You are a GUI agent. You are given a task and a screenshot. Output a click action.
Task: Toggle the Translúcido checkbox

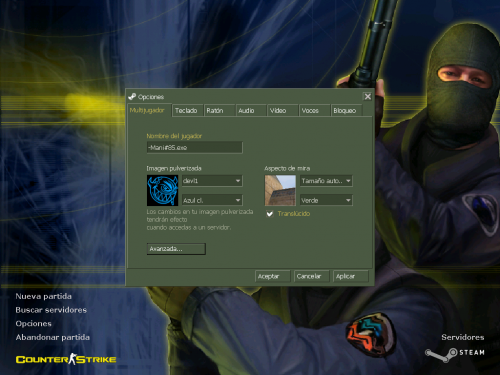pyautogui.click(x=270, y=214)
